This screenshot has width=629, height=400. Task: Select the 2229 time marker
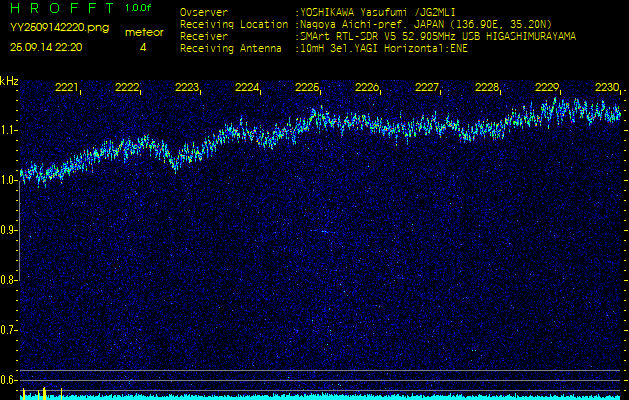pos(547,88)
